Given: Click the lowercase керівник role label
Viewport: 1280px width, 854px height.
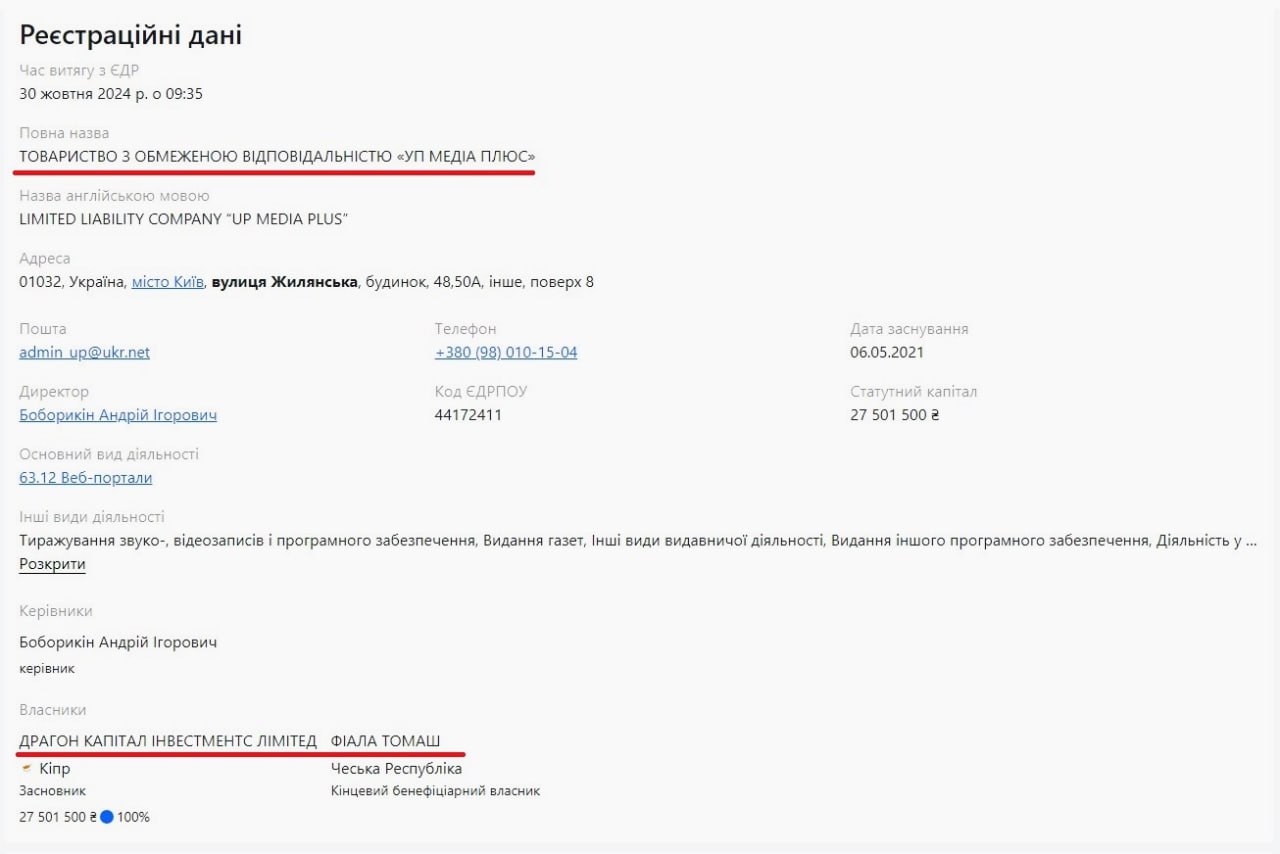Looking at the screenshot, I should click(x=47, y=668).
